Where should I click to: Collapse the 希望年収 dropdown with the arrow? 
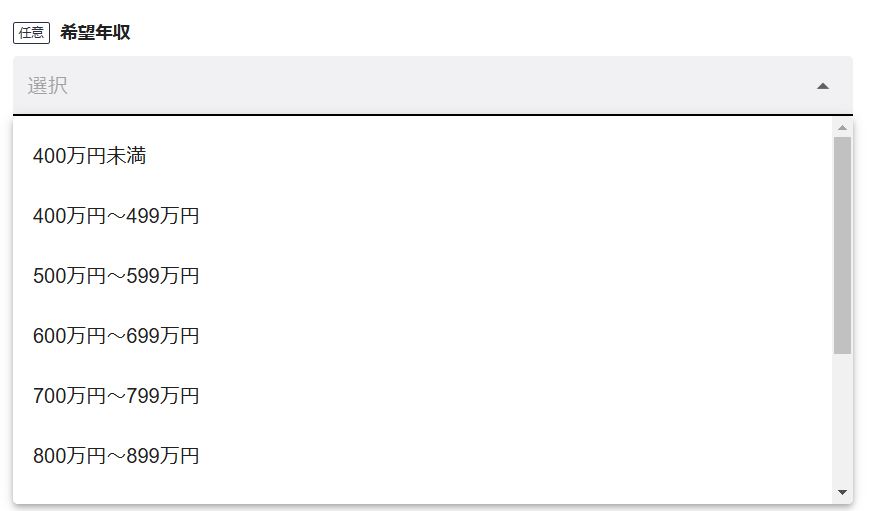coord(822,86)
